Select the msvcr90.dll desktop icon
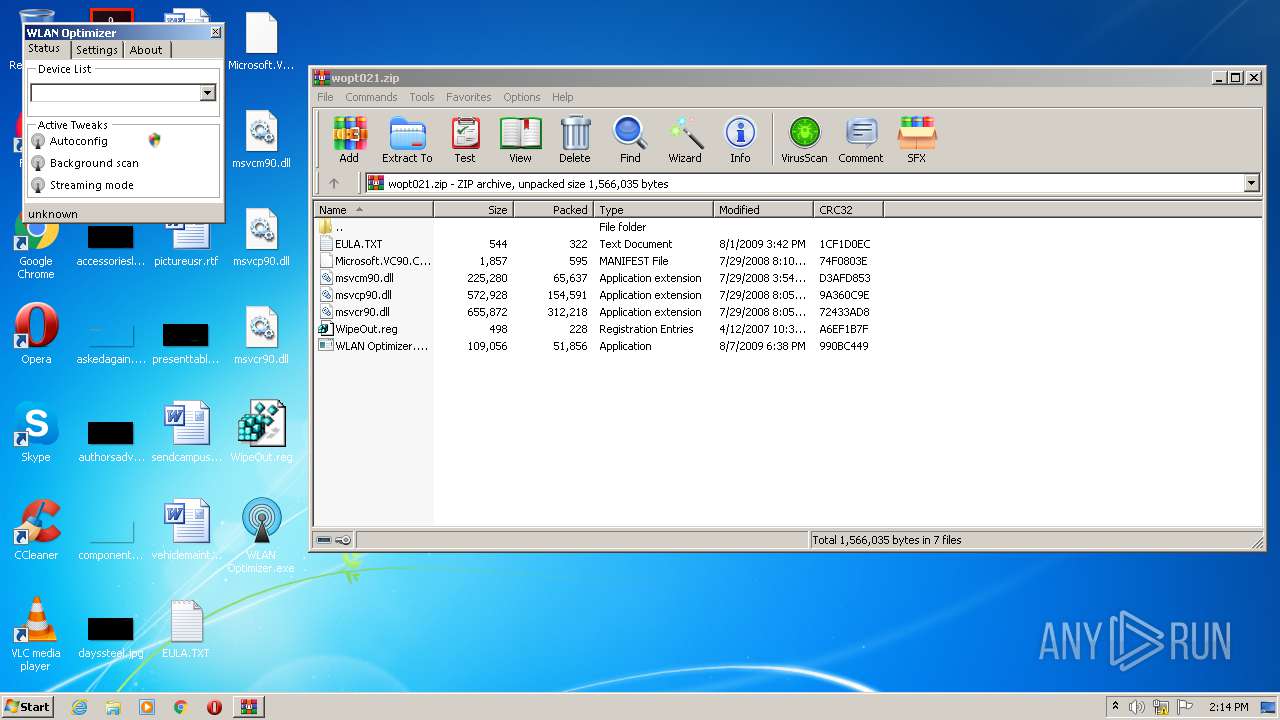The image size is (1280, 720). coord(261,334)
